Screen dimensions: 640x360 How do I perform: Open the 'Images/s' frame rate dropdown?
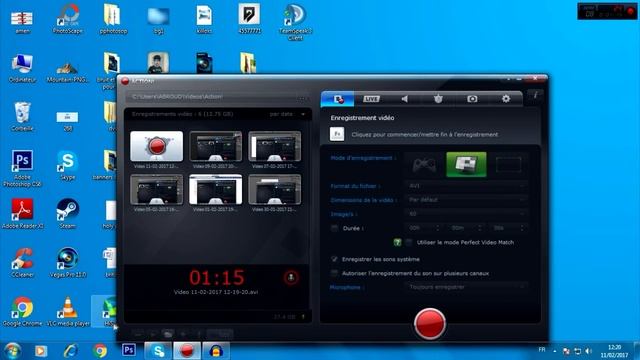point(466,214)
